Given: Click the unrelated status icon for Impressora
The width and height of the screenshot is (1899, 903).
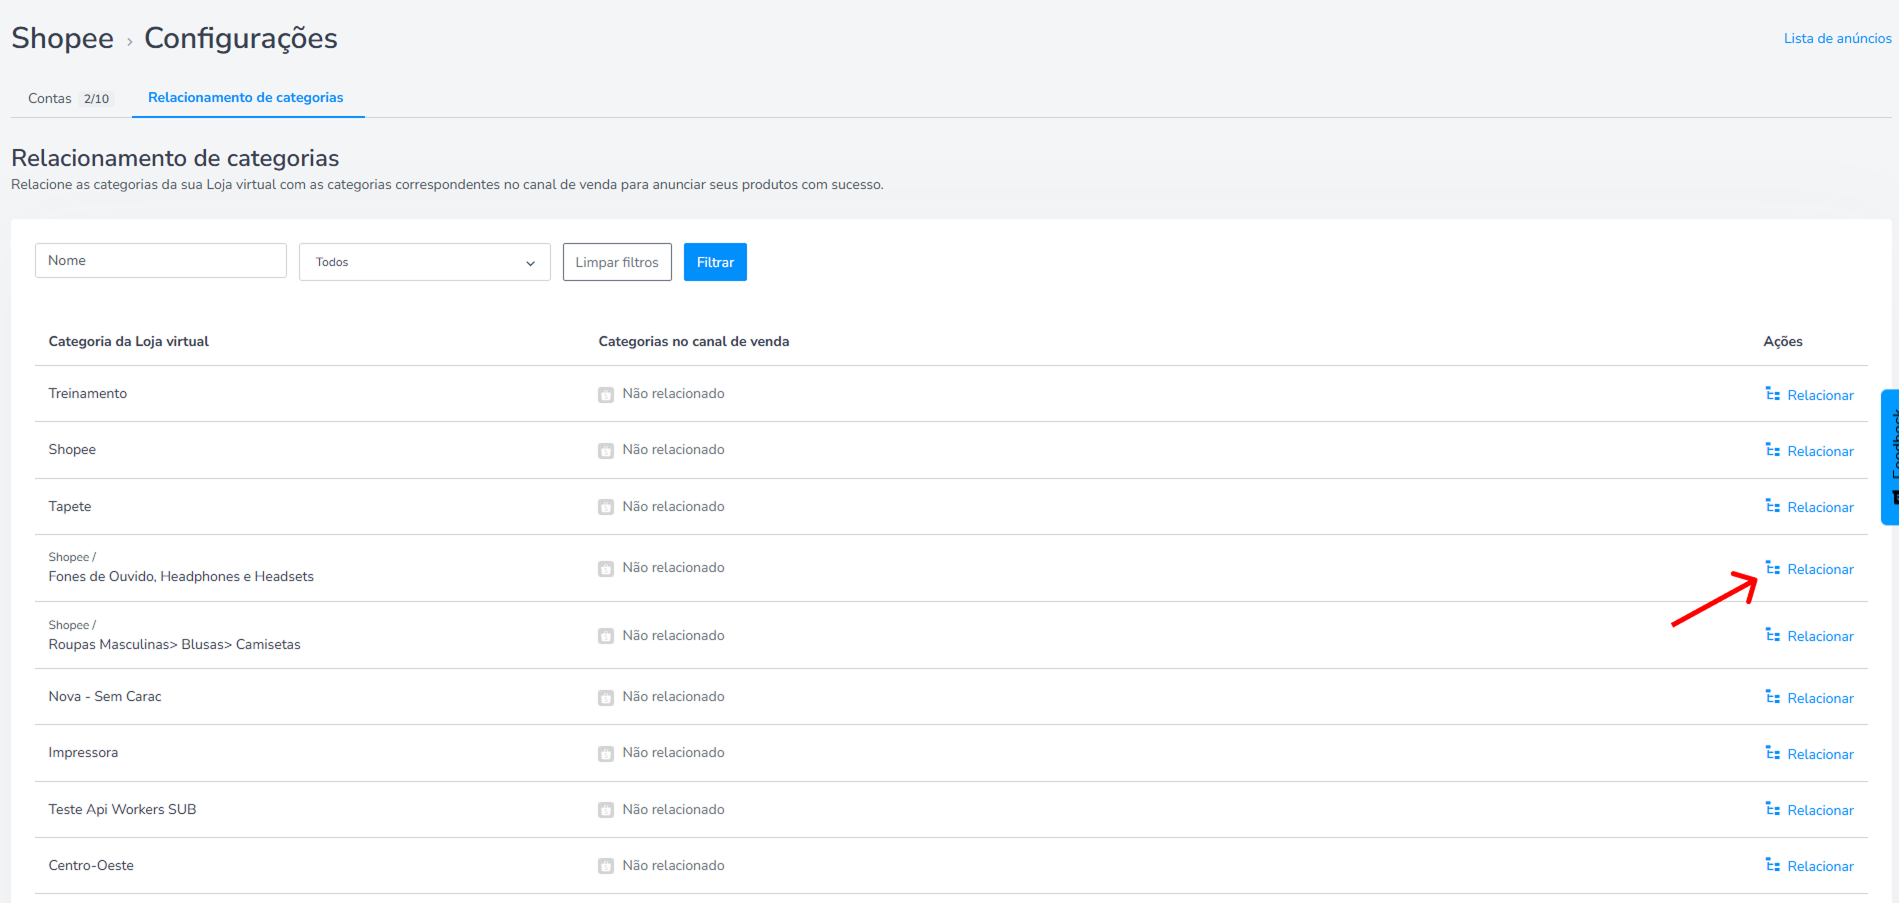Looking at the screenshot, I should pyautogui.click(x=606, y=754).
